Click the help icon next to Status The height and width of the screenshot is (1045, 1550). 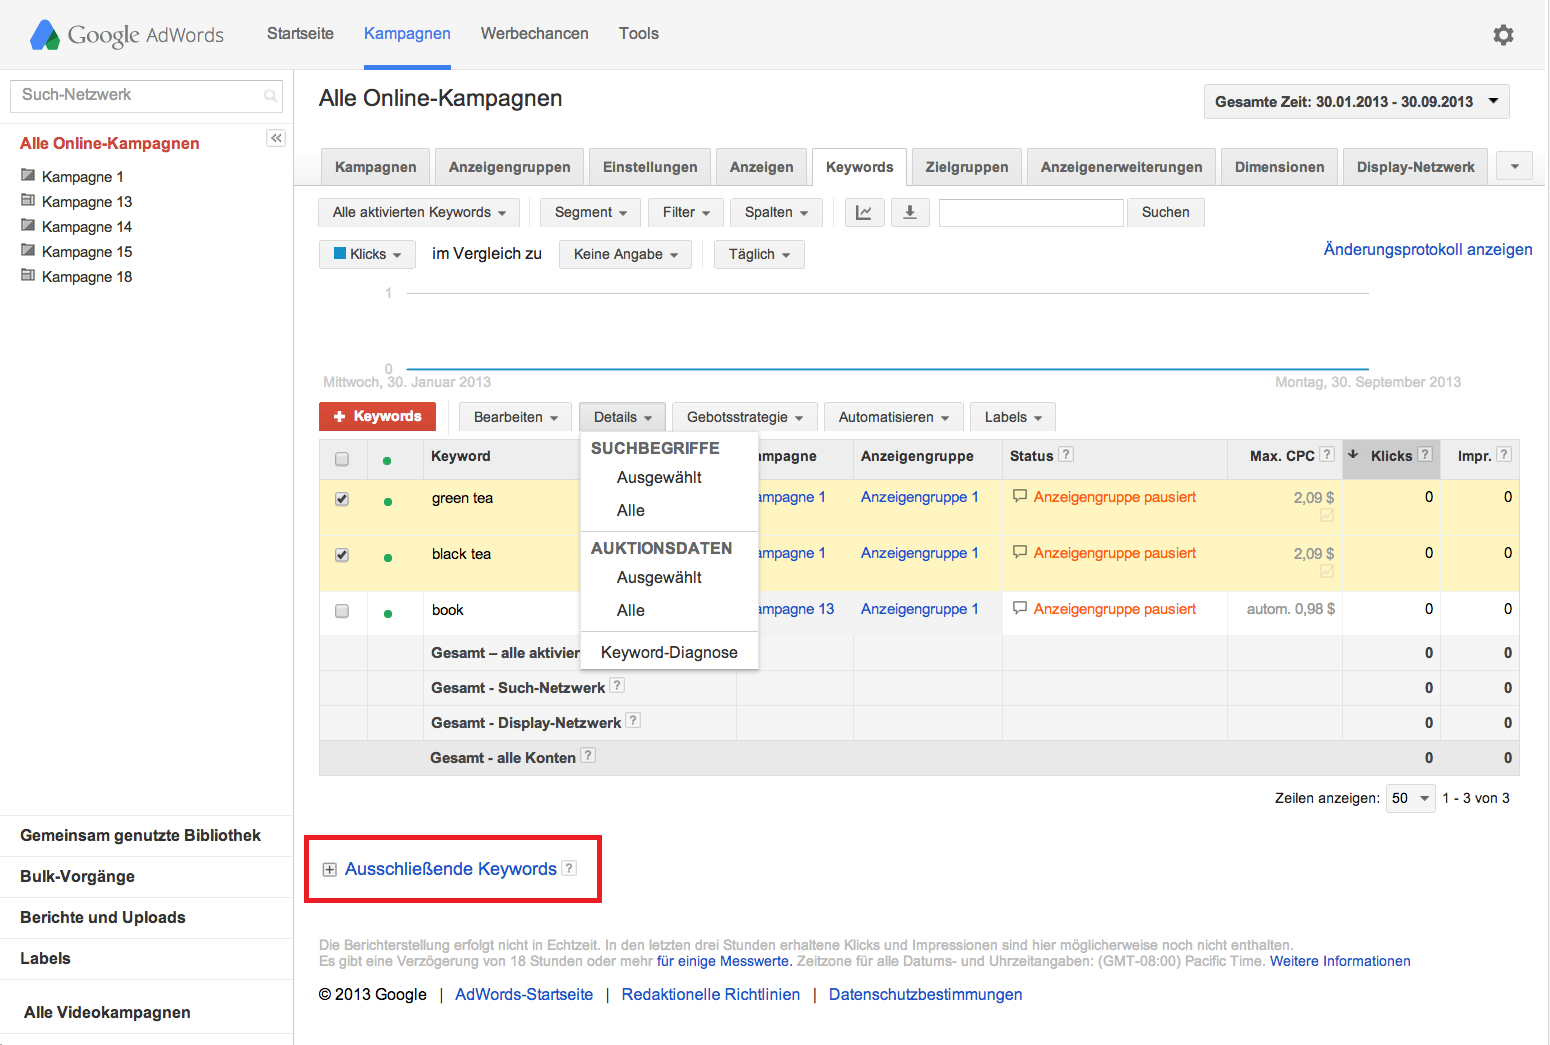(1066, 454)
